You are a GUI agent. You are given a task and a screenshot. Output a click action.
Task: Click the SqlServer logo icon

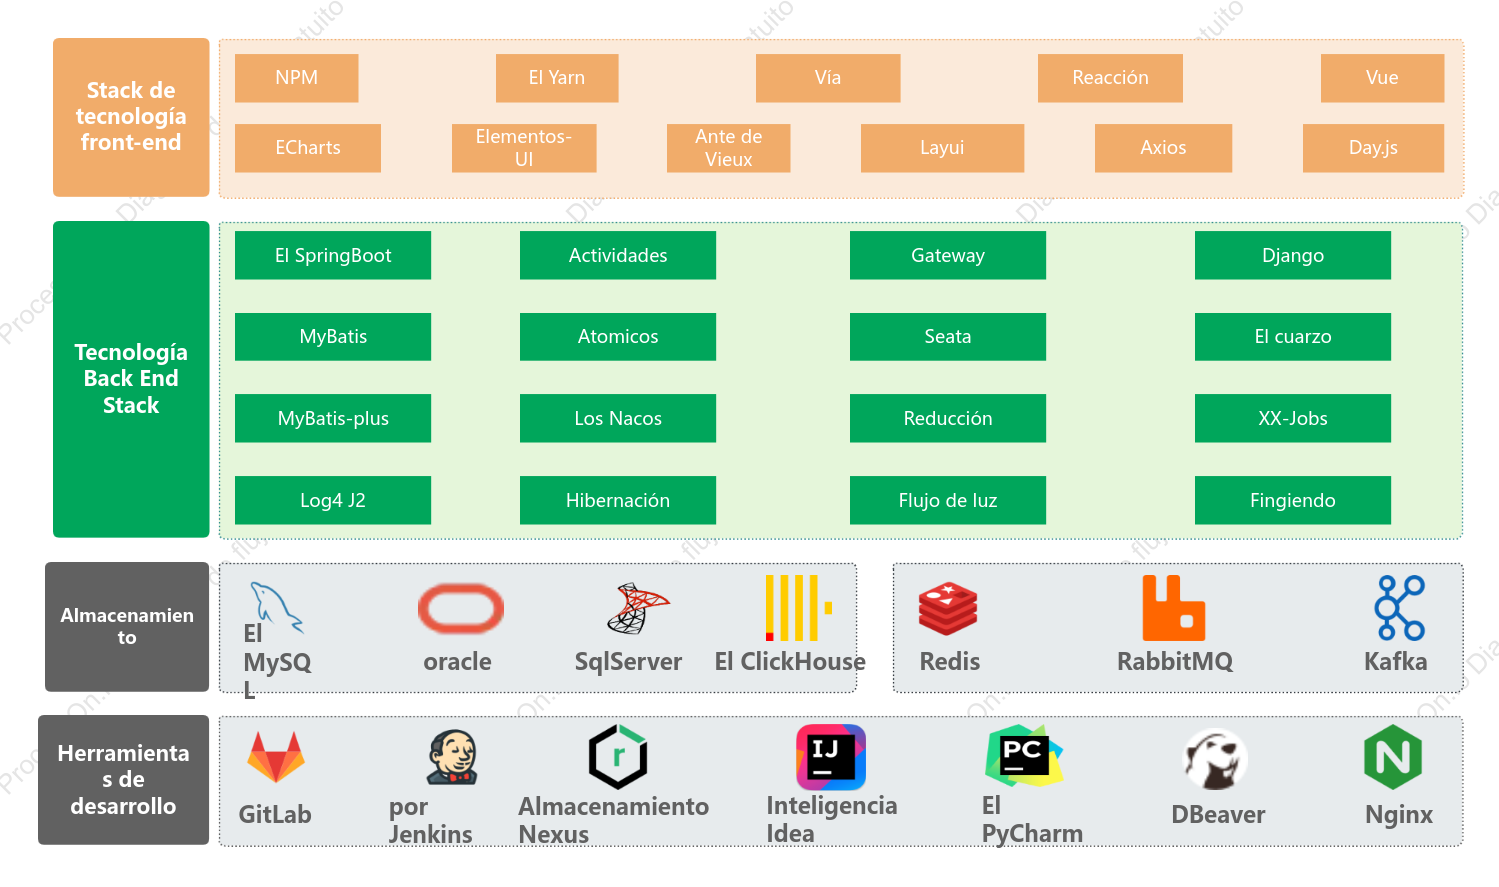(x=637, y=608)
